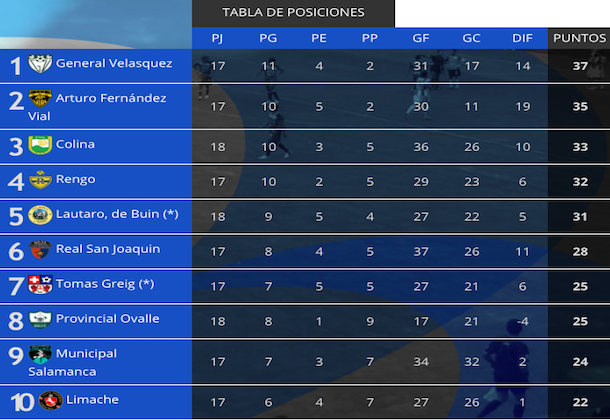Click the Municipal Salamanca club crest
The height and width of the screenshot is (420, 610).
tap(40, 354)
